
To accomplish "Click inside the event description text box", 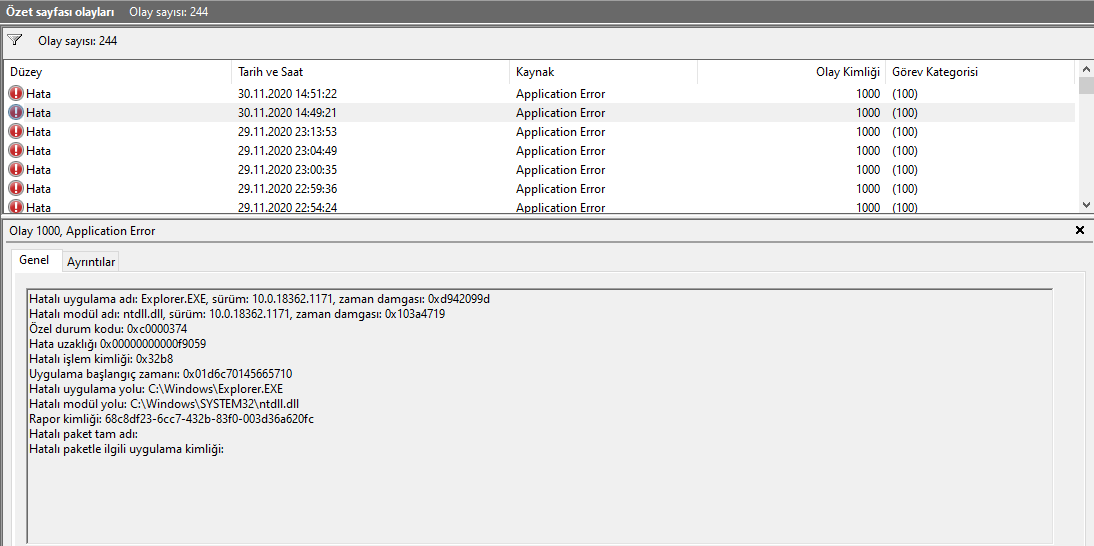I will point(540,480).
